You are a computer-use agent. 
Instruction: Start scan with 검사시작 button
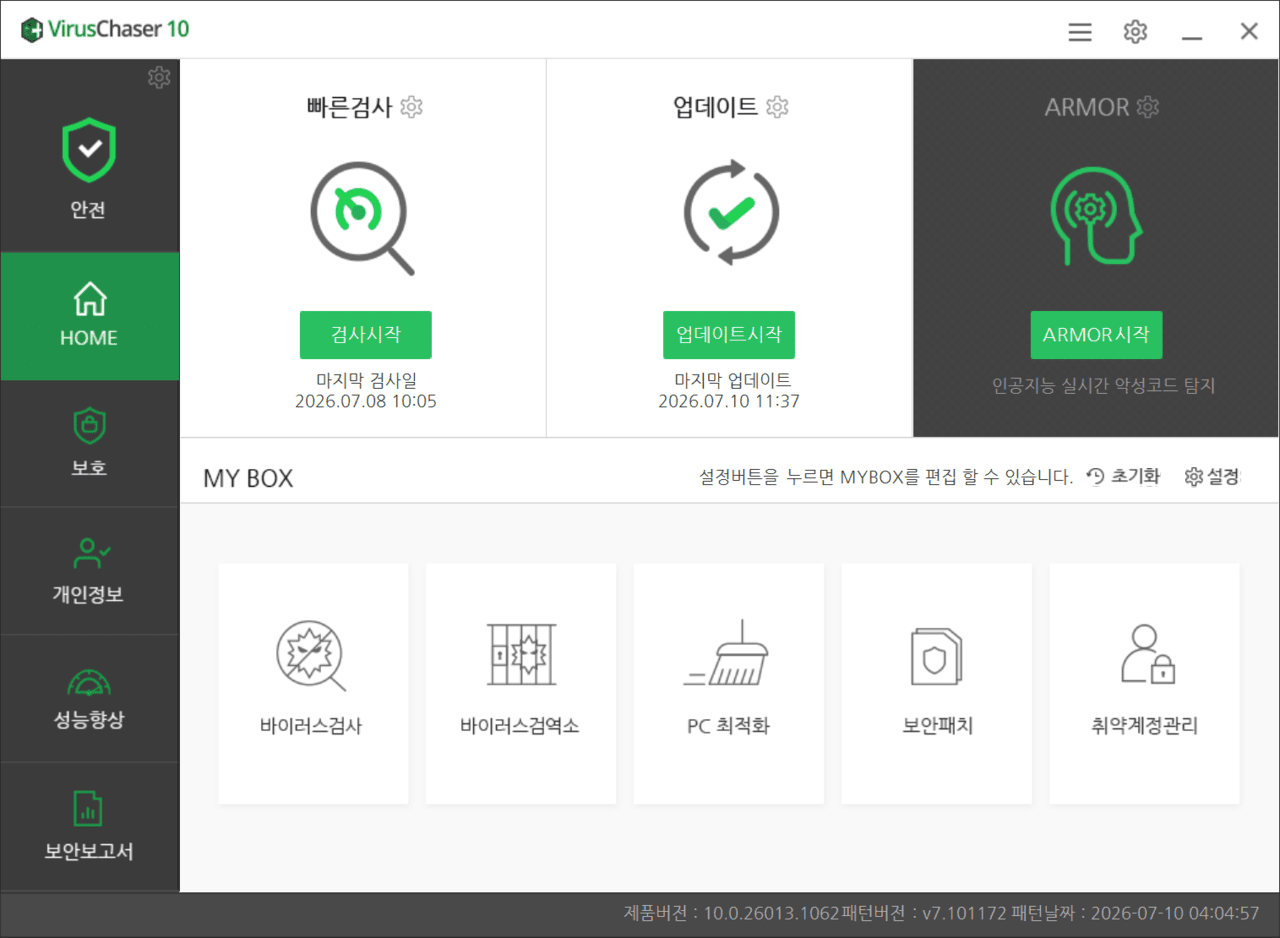pos(366,335)
